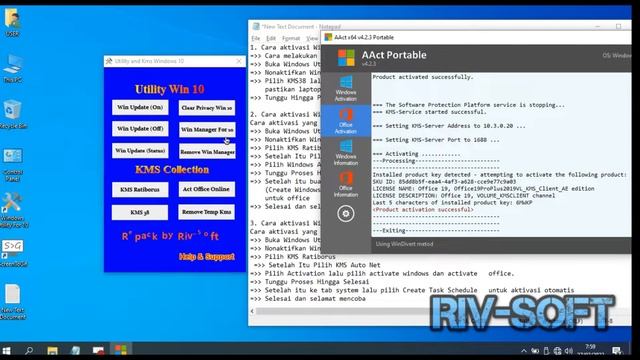
Task: Click the volume speaker tray icon
Action: tap(569, 351)
